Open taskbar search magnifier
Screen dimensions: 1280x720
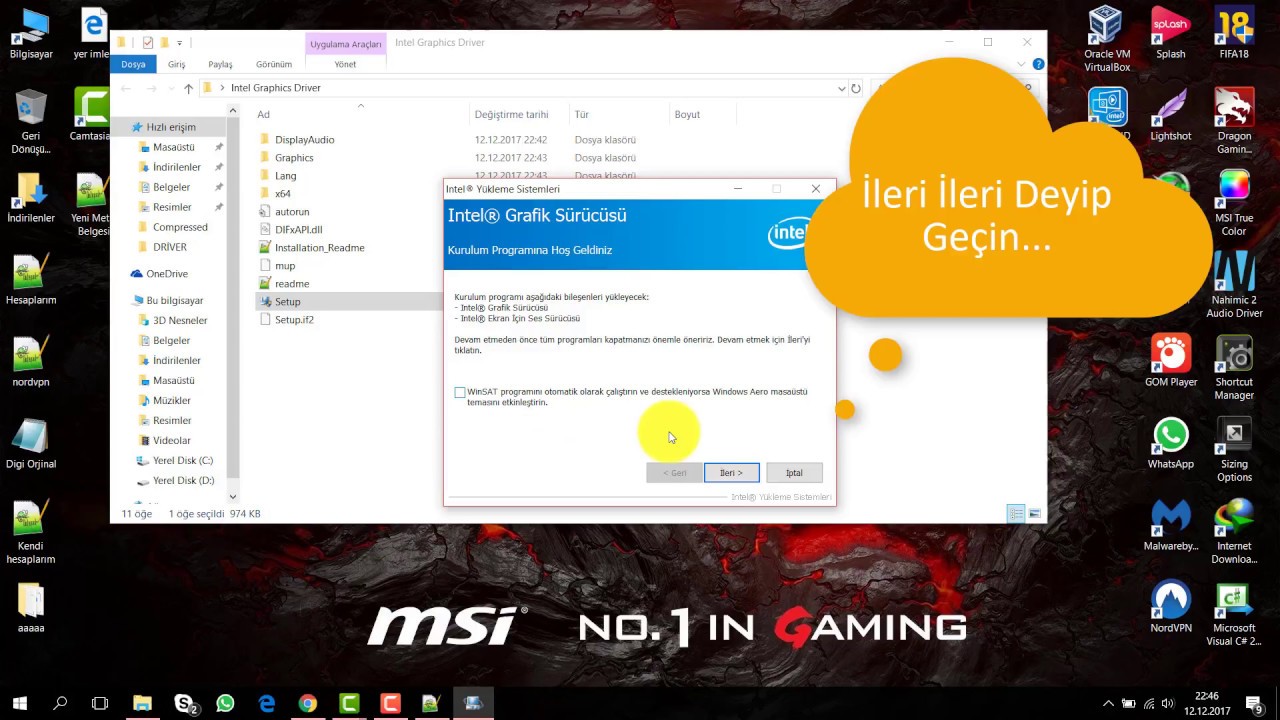(x=60, y=704)
